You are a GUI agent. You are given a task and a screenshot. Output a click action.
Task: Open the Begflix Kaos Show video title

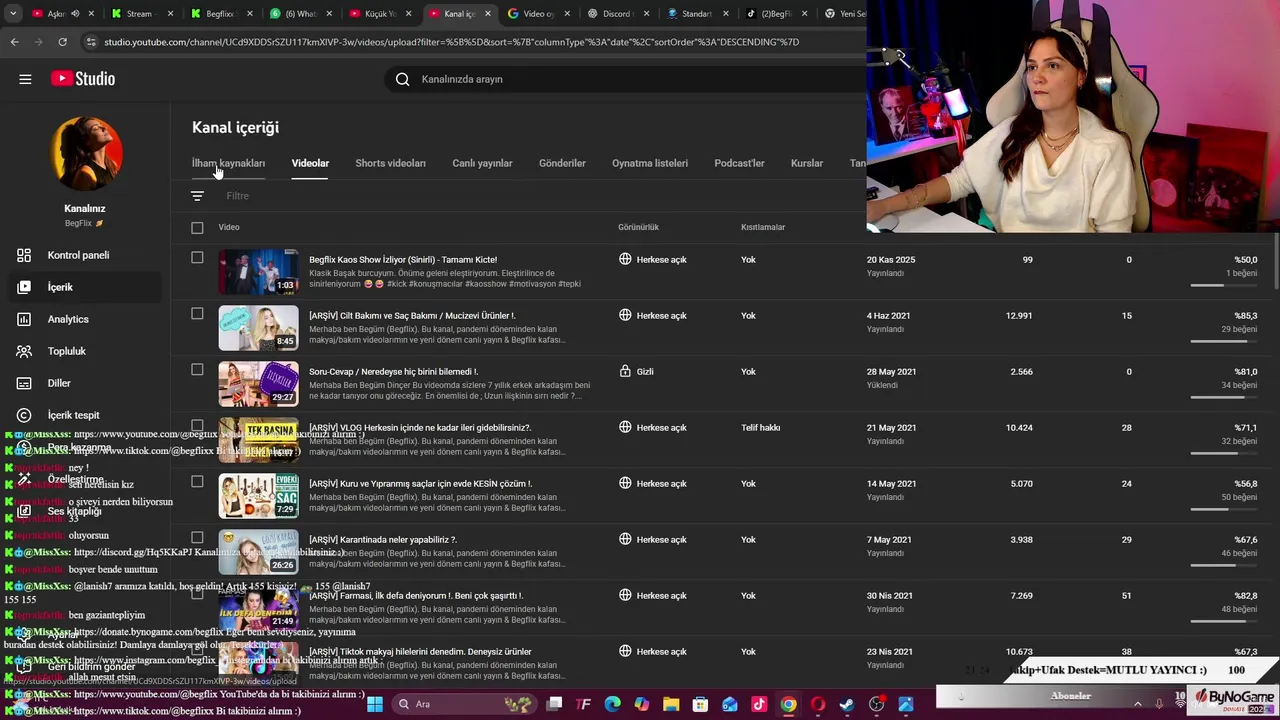click(403, 259)
